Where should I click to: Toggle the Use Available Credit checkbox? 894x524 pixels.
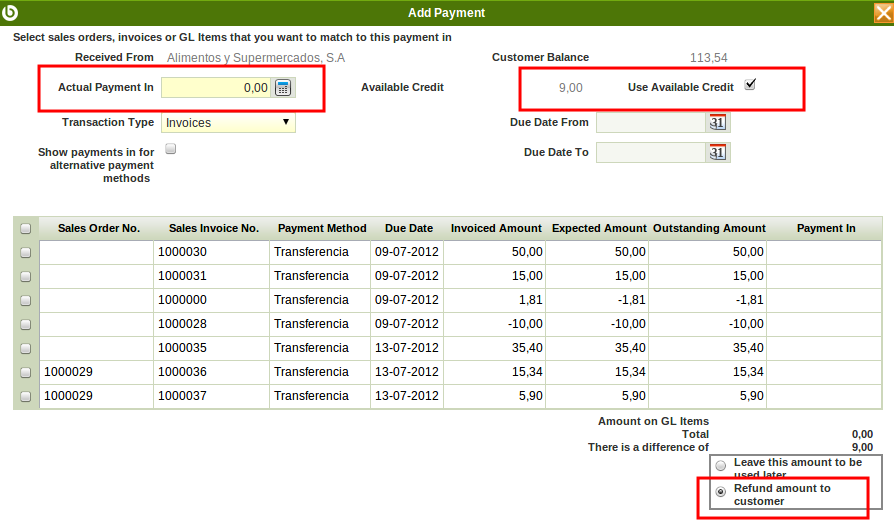(750, 85)
